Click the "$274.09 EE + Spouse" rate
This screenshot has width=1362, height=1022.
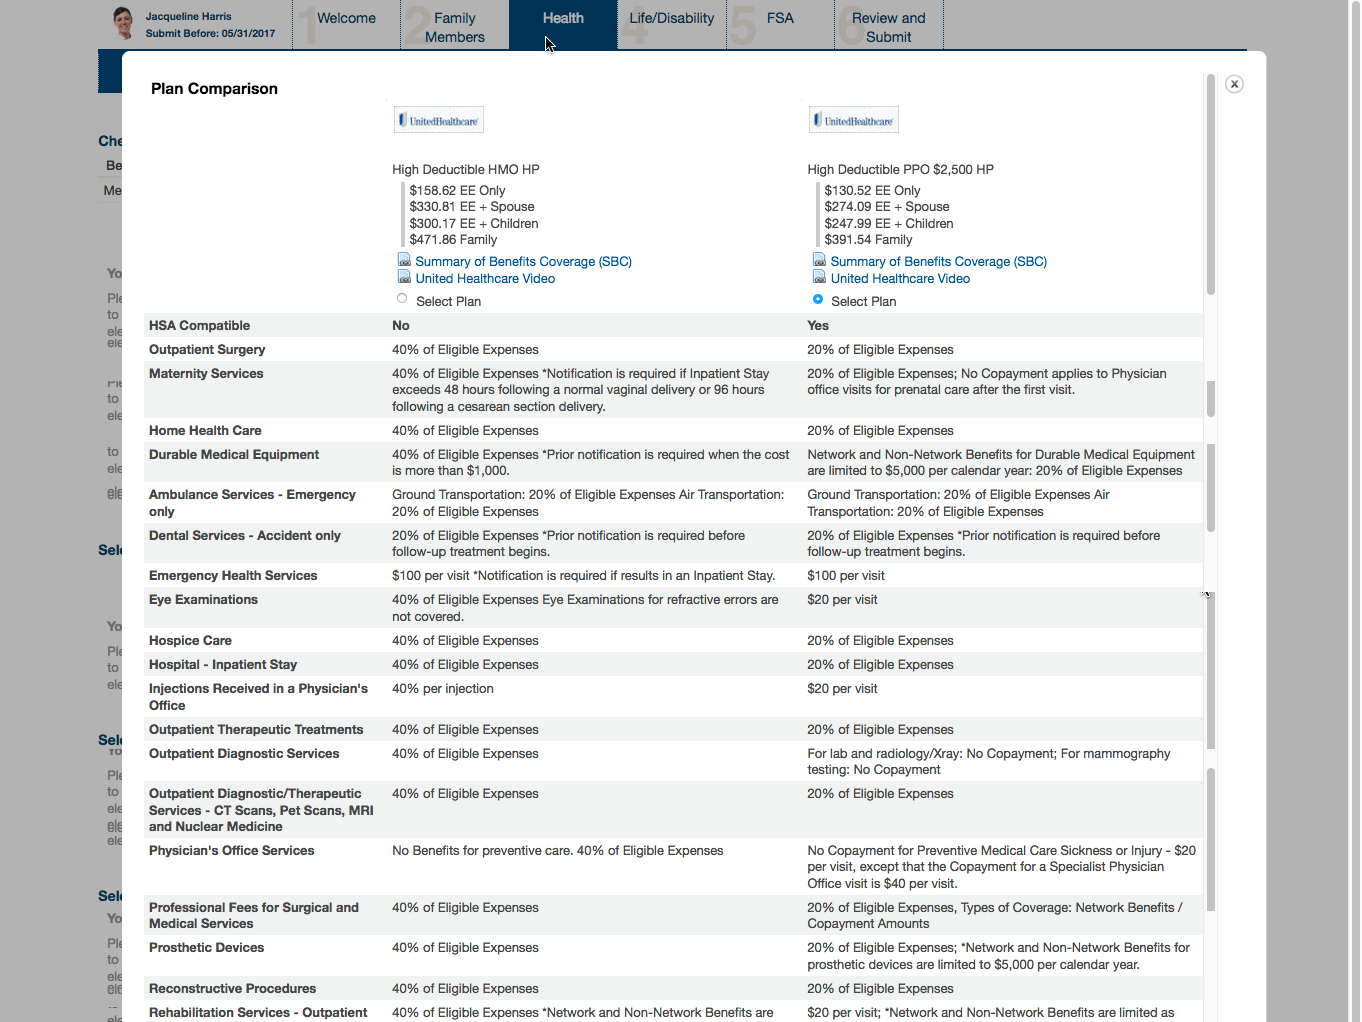[887, 206]
